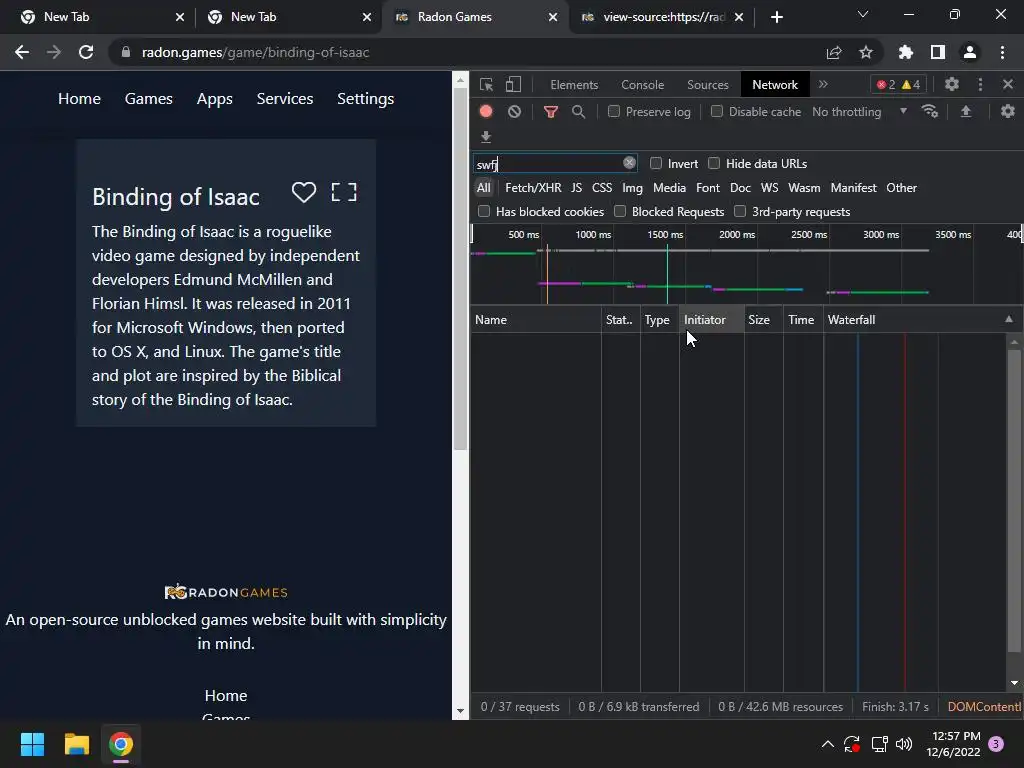Open the Games nav link
The height and width of the screenshot is (768, 1024).
tap(149, 99)
